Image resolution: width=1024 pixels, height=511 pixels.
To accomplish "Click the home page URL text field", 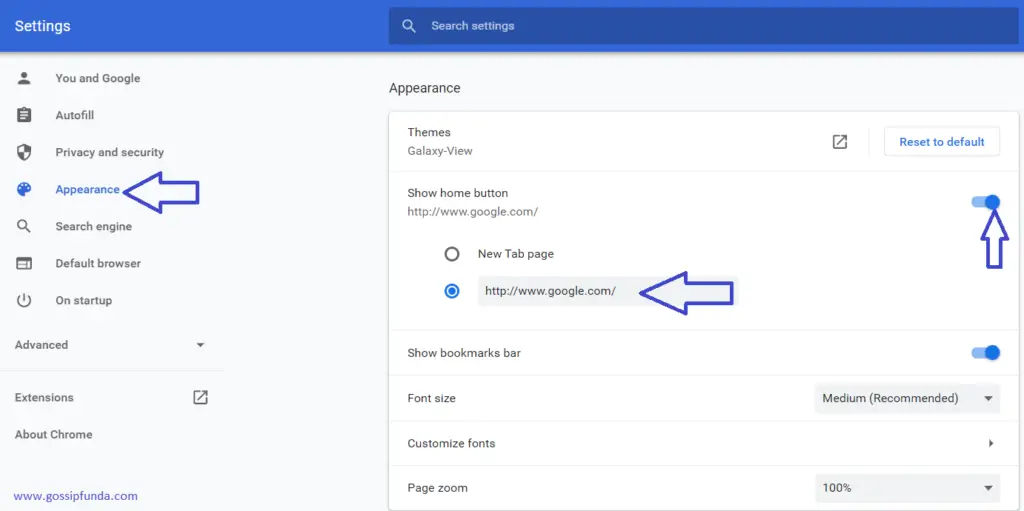I will tap(607, 291).
